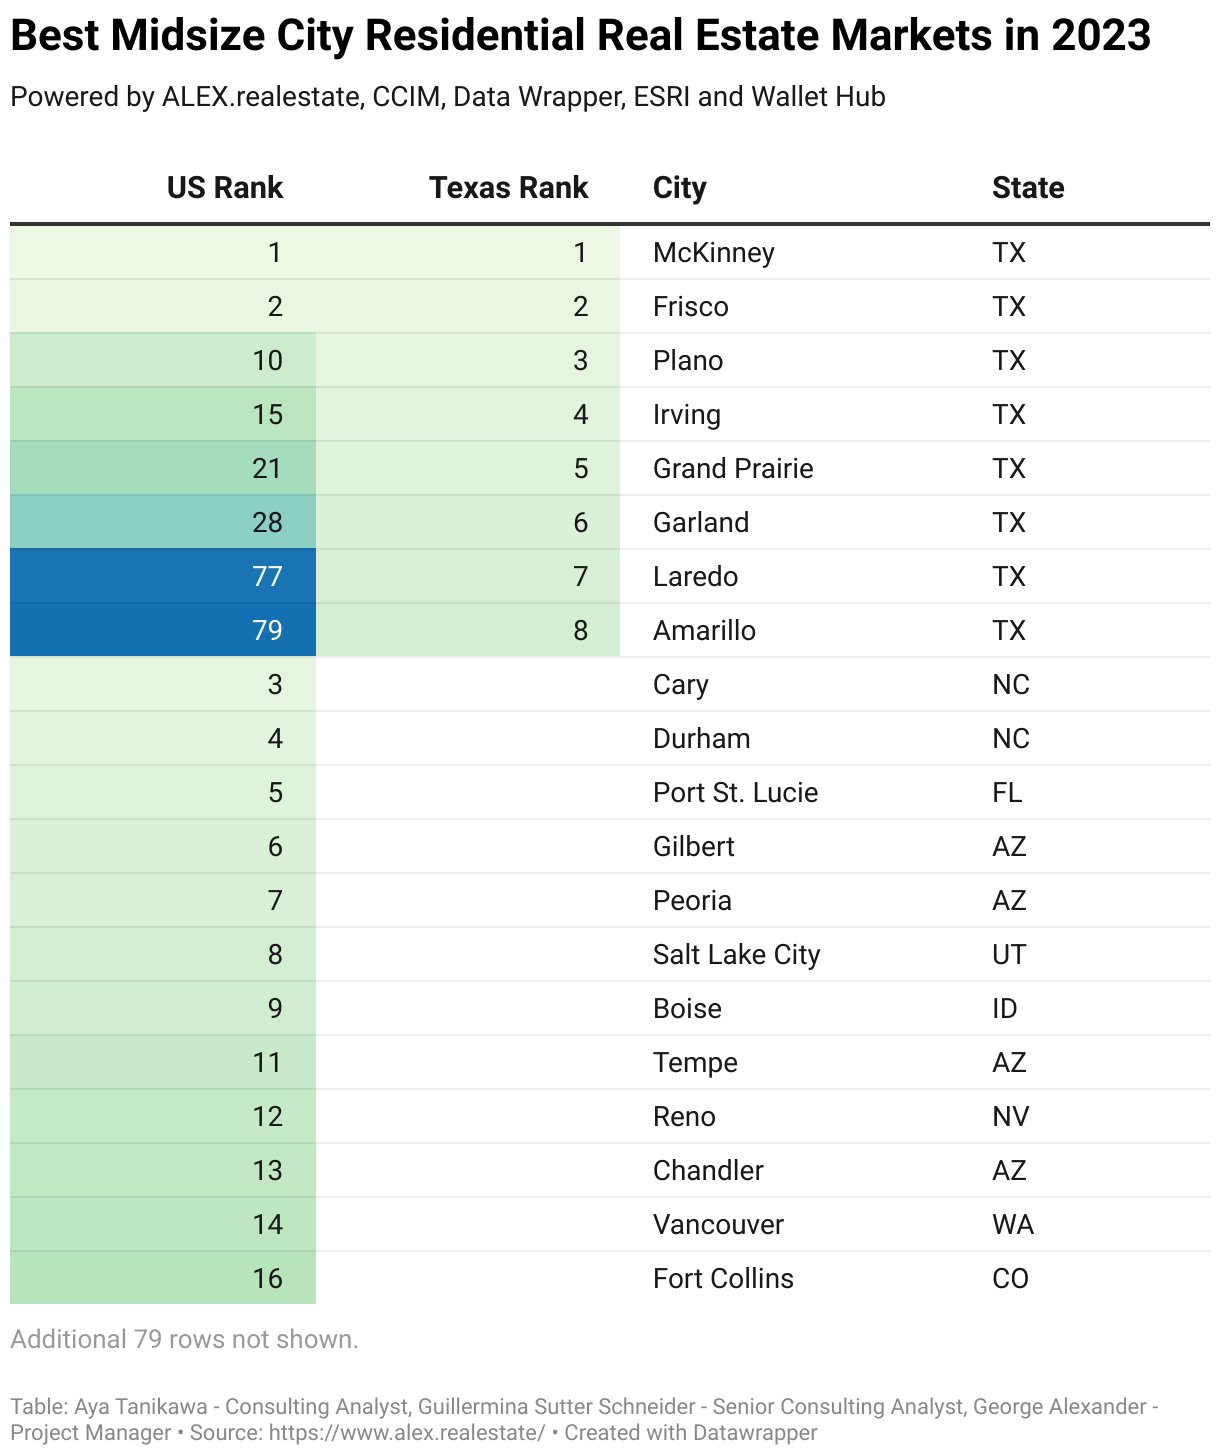Screen dimensions: 1220x1456
Task: Click the Frisco city cell
Action: (x=690, y=306)
